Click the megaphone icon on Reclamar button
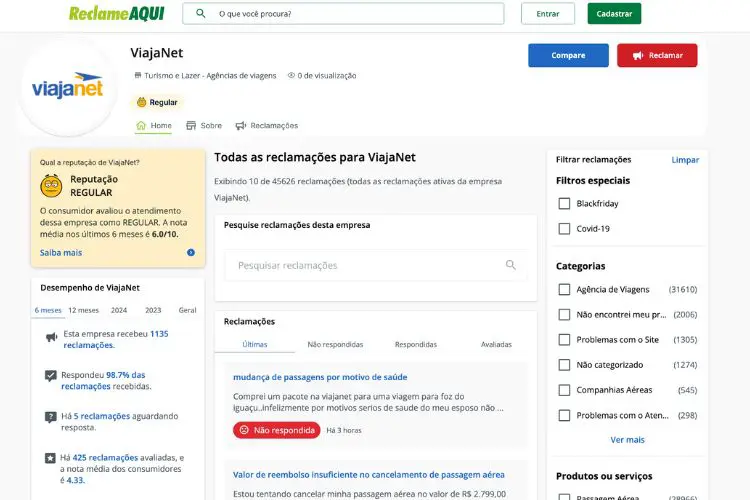The width and height of the screenshot is (750, 500). coord(638,56)
